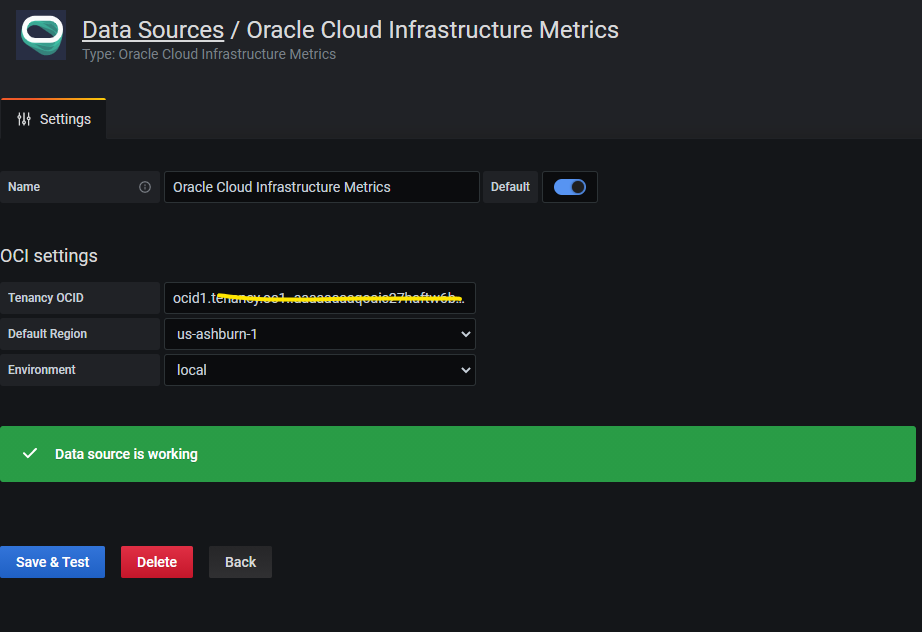This screenshot has width=922, height=632.
Task: Switch to the Settings tab
Action: pyautogui.click(x=54, y=119)
